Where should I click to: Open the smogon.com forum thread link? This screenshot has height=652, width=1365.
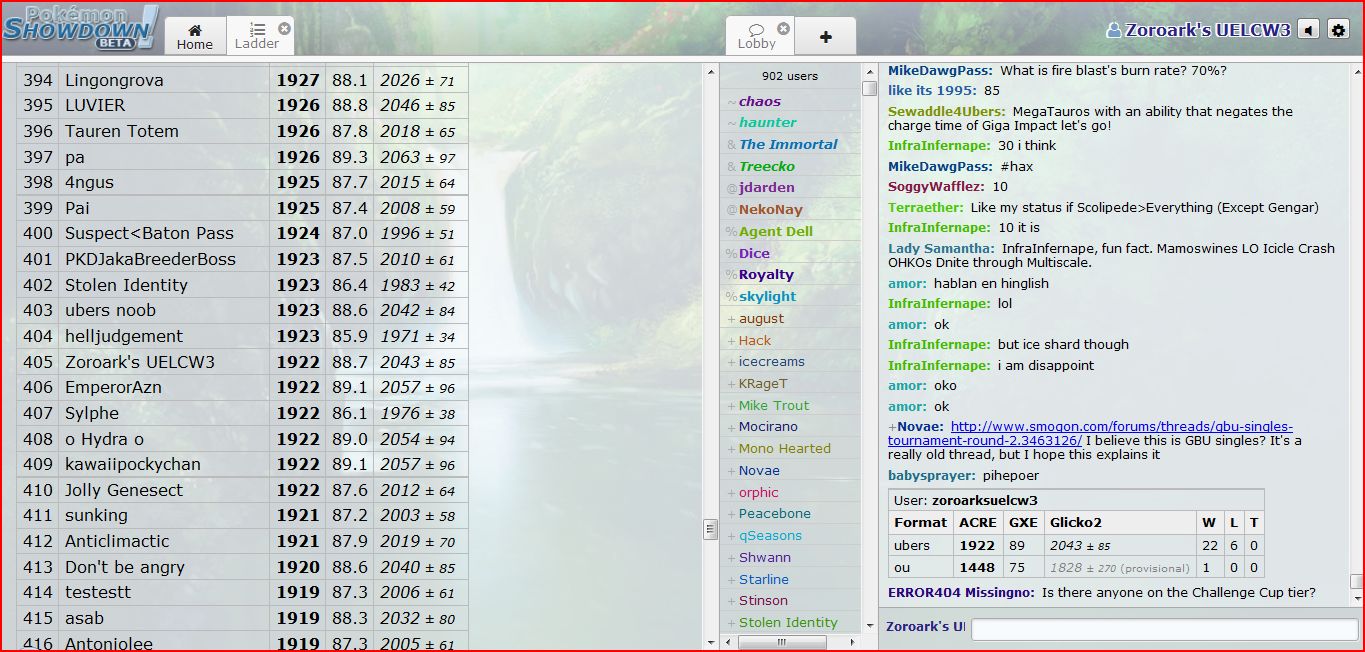[x=1090, y=433]
